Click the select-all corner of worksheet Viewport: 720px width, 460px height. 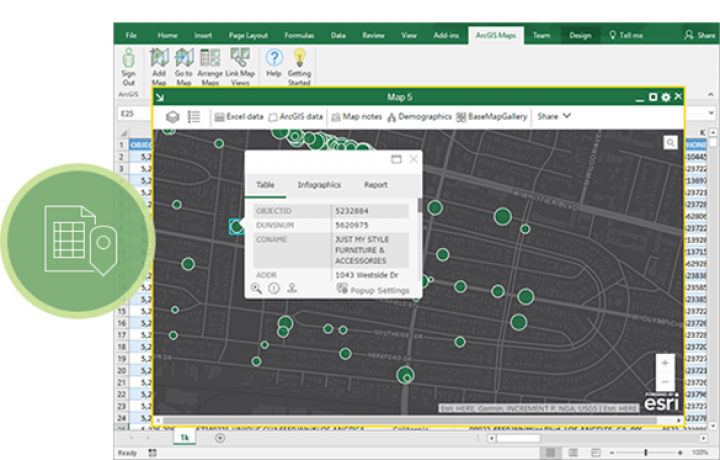click(123, 133)
